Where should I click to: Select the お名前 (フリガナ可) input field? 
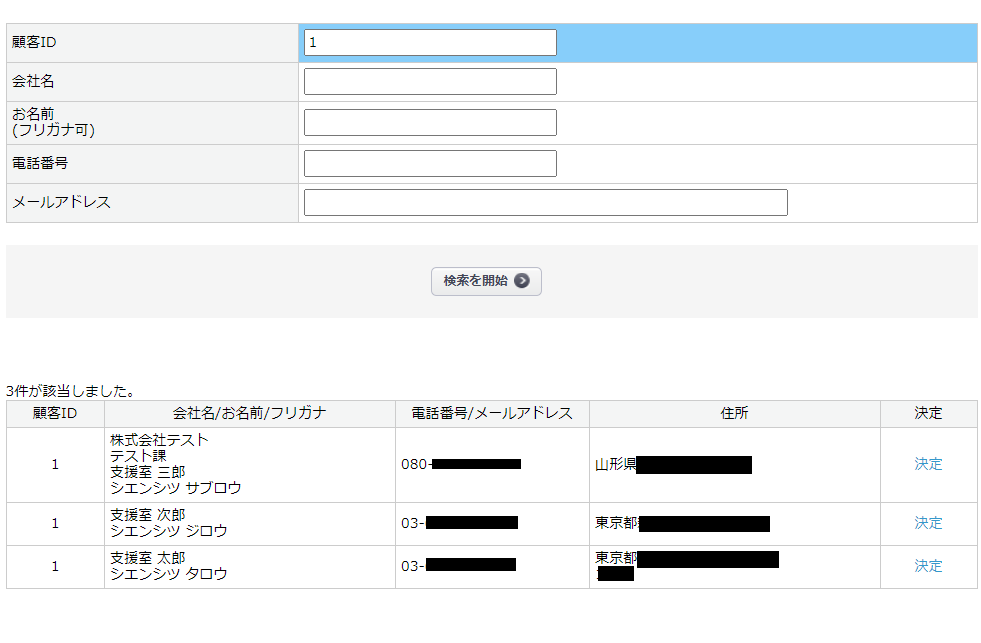coord(430,123)
